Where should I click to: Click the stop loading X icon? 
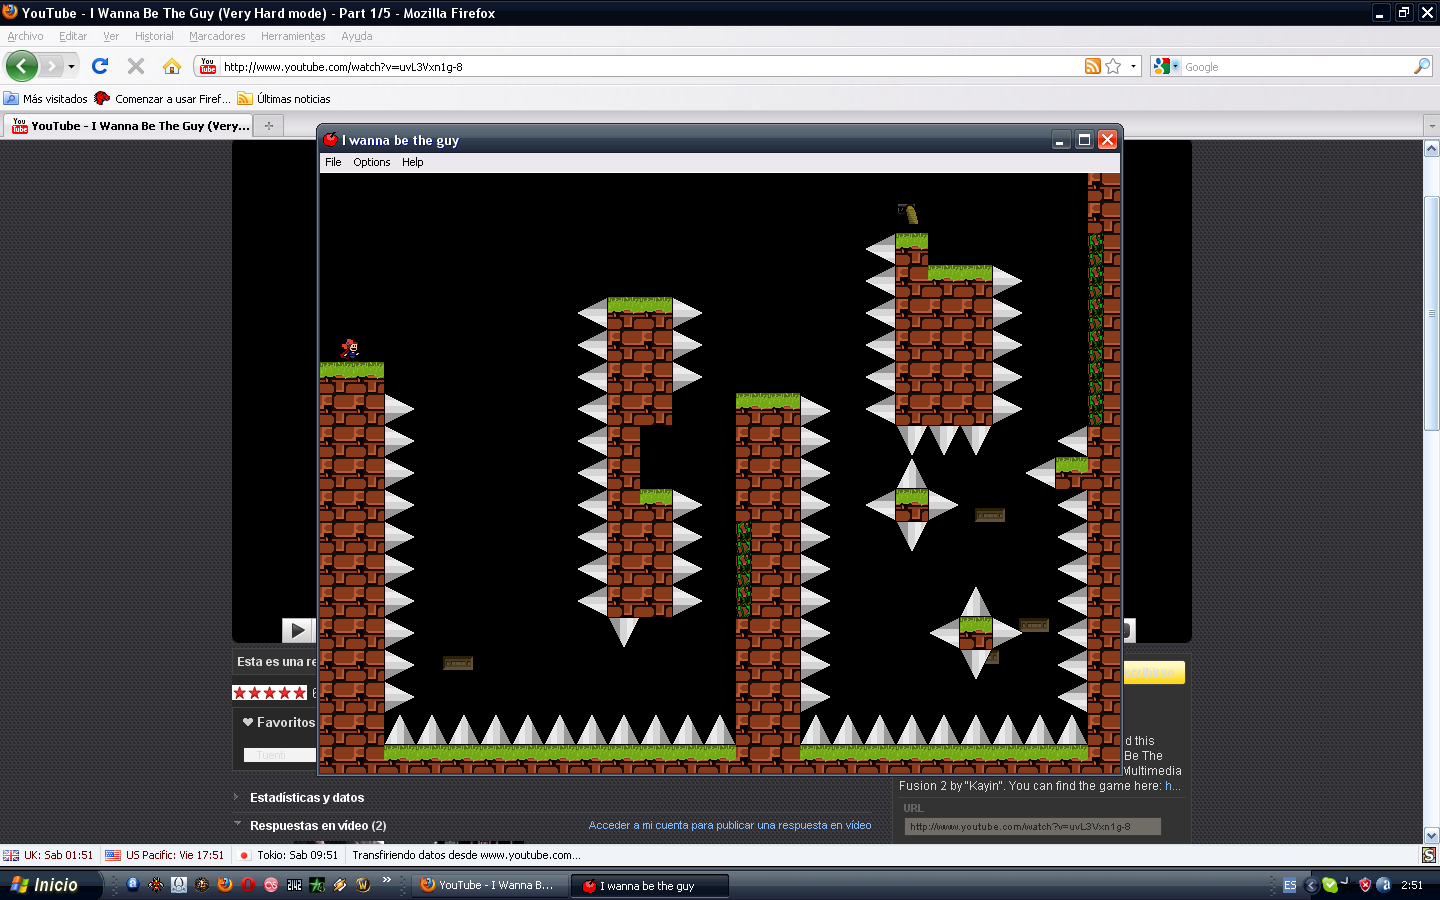click(x=136, y=66)
